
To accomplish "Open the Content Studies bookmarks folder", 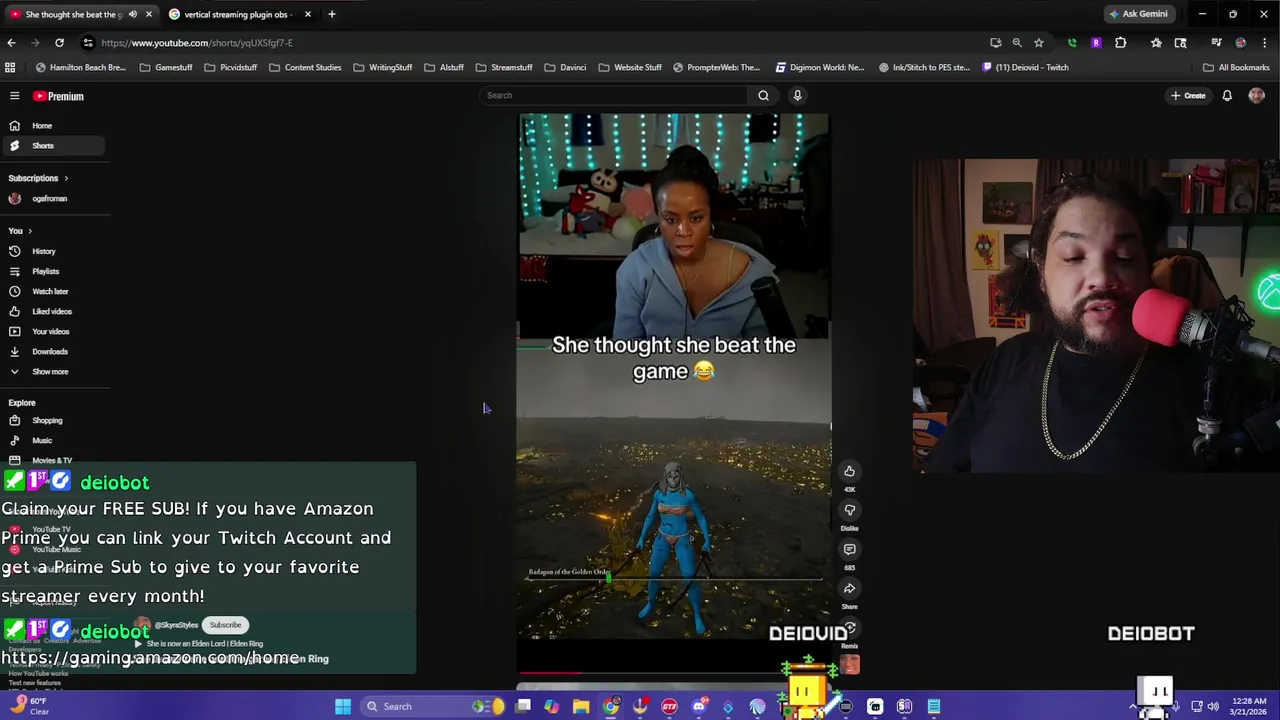I will [305, 67].
